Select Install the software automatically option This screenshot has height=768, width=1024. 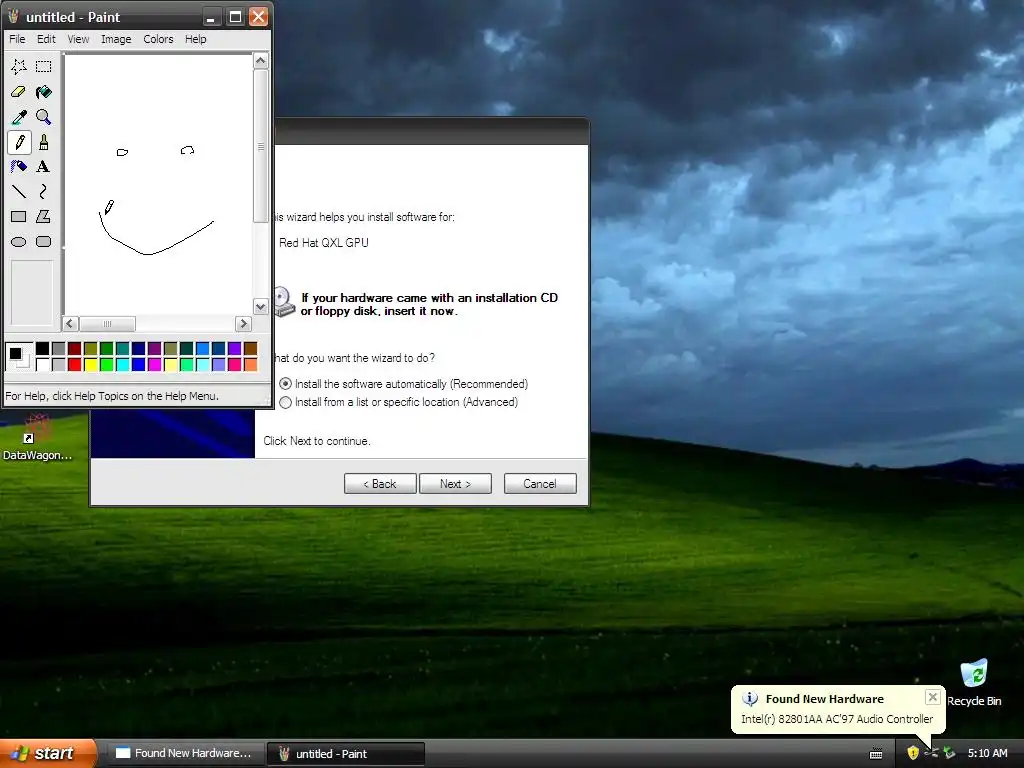click(x=404, y=384)
